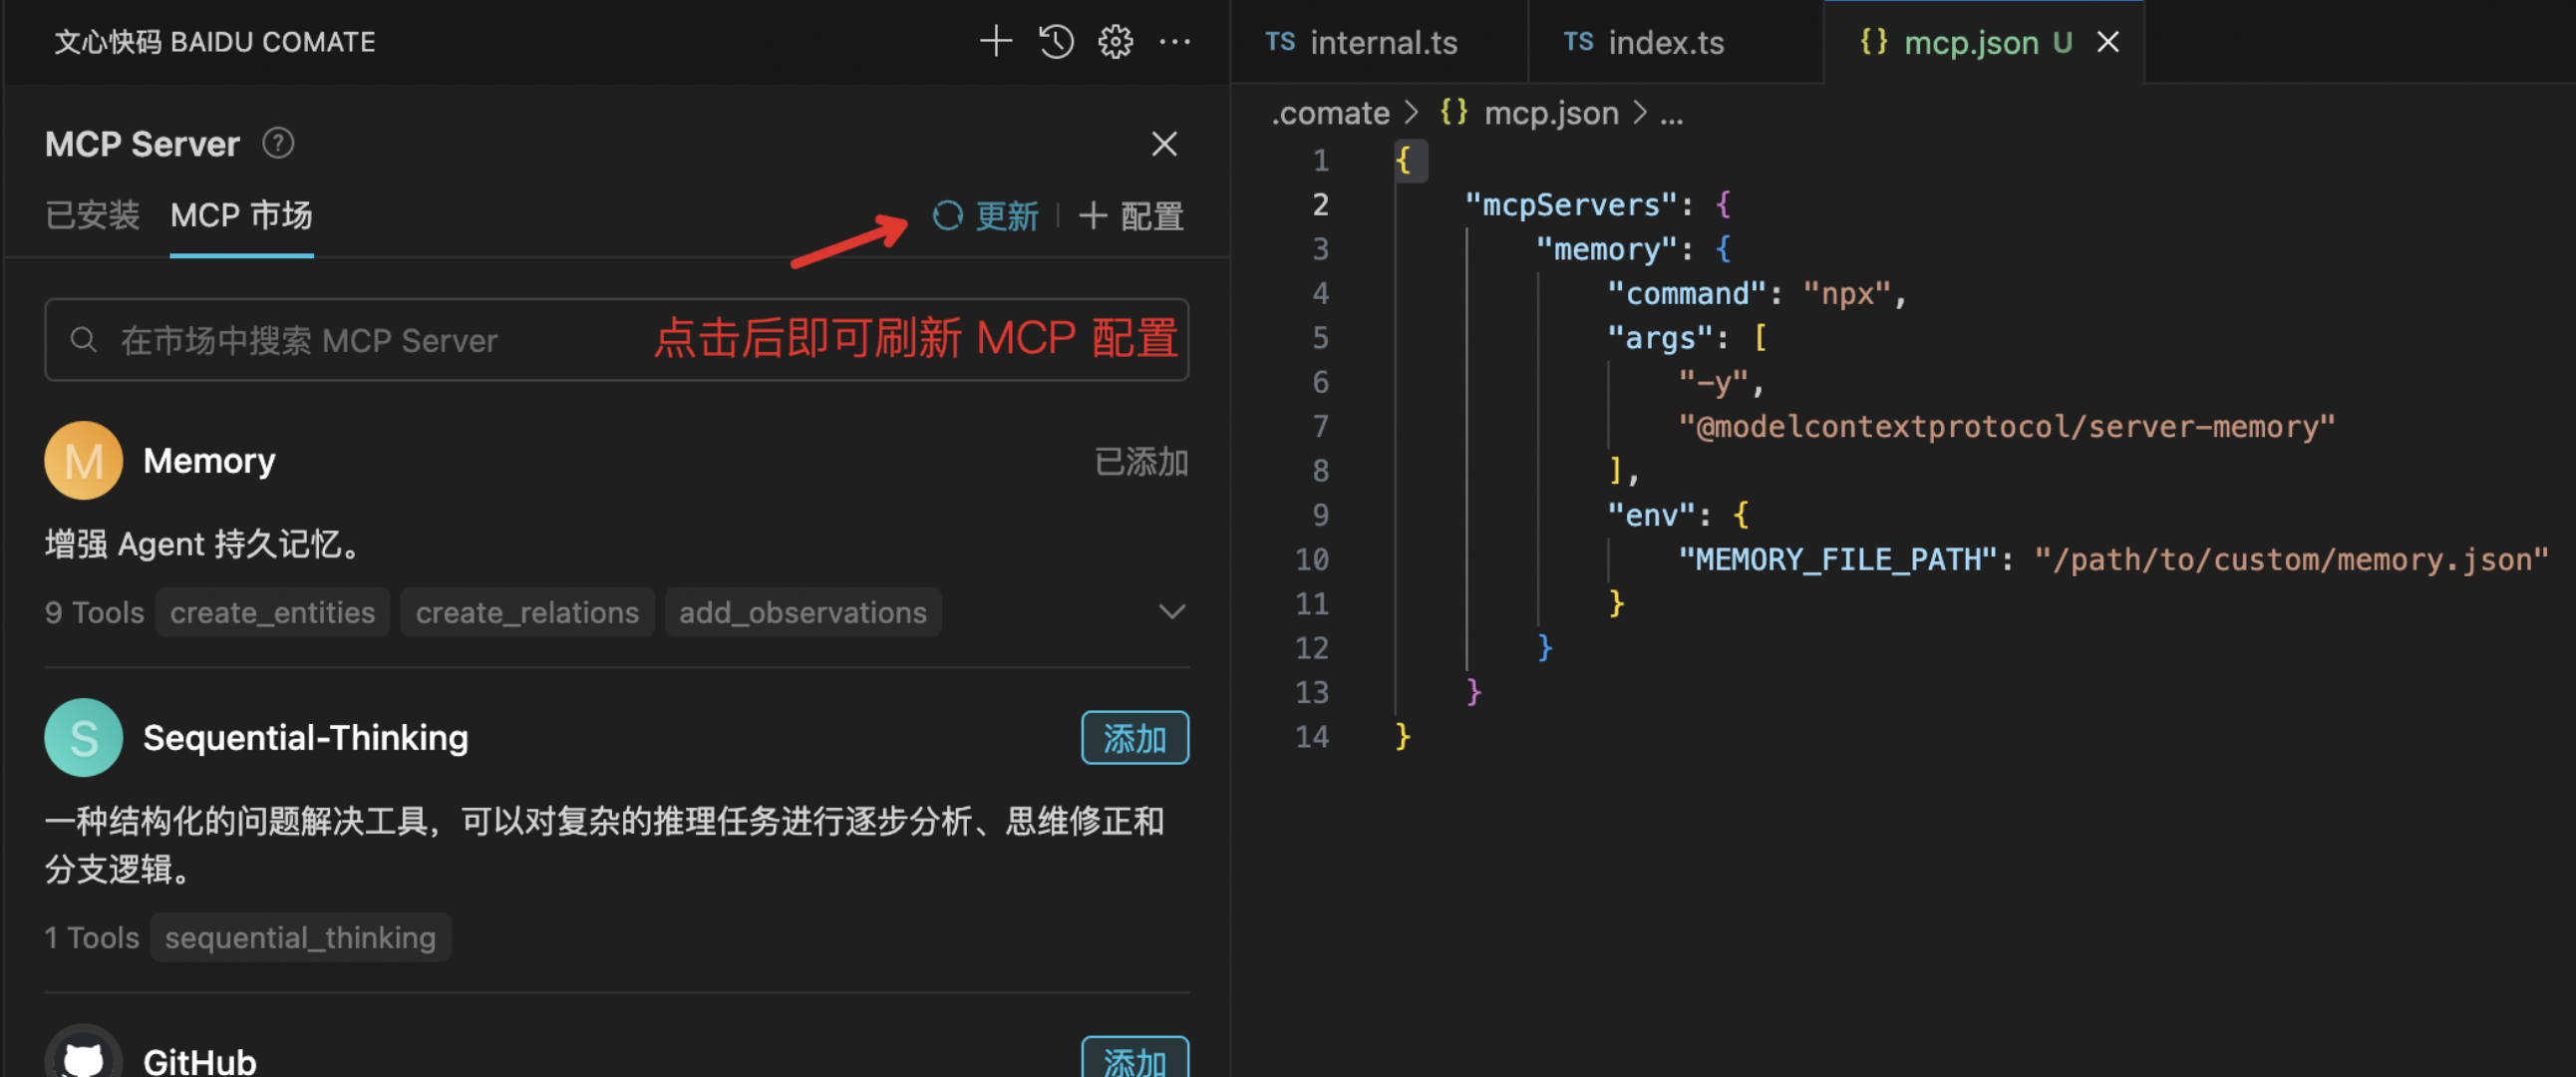Click the add_observations tool tag
Viewport: 2576px width, 1077px height.
(x=803, y=612)
